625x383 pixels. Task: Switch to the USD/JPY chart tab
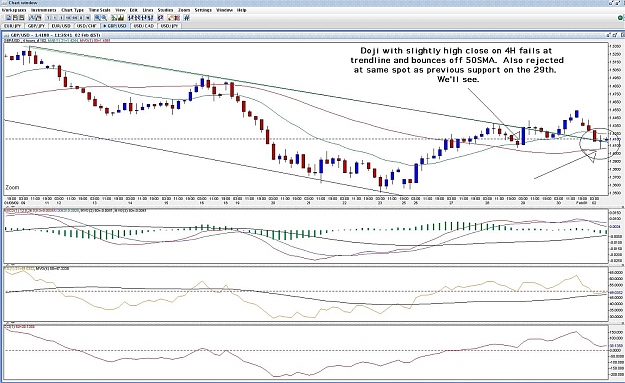pyautogui.click(x=170, y=26)
